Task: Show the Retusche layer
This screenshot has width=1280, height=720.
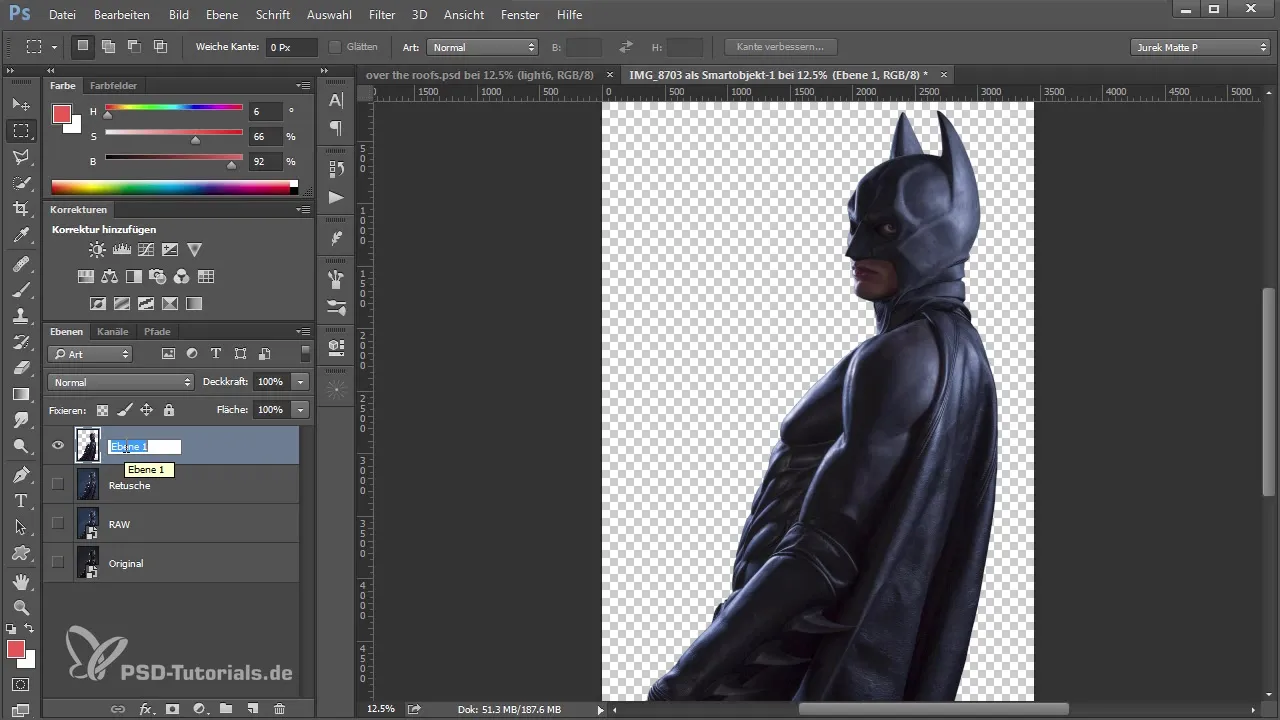Action: (58, 485)
